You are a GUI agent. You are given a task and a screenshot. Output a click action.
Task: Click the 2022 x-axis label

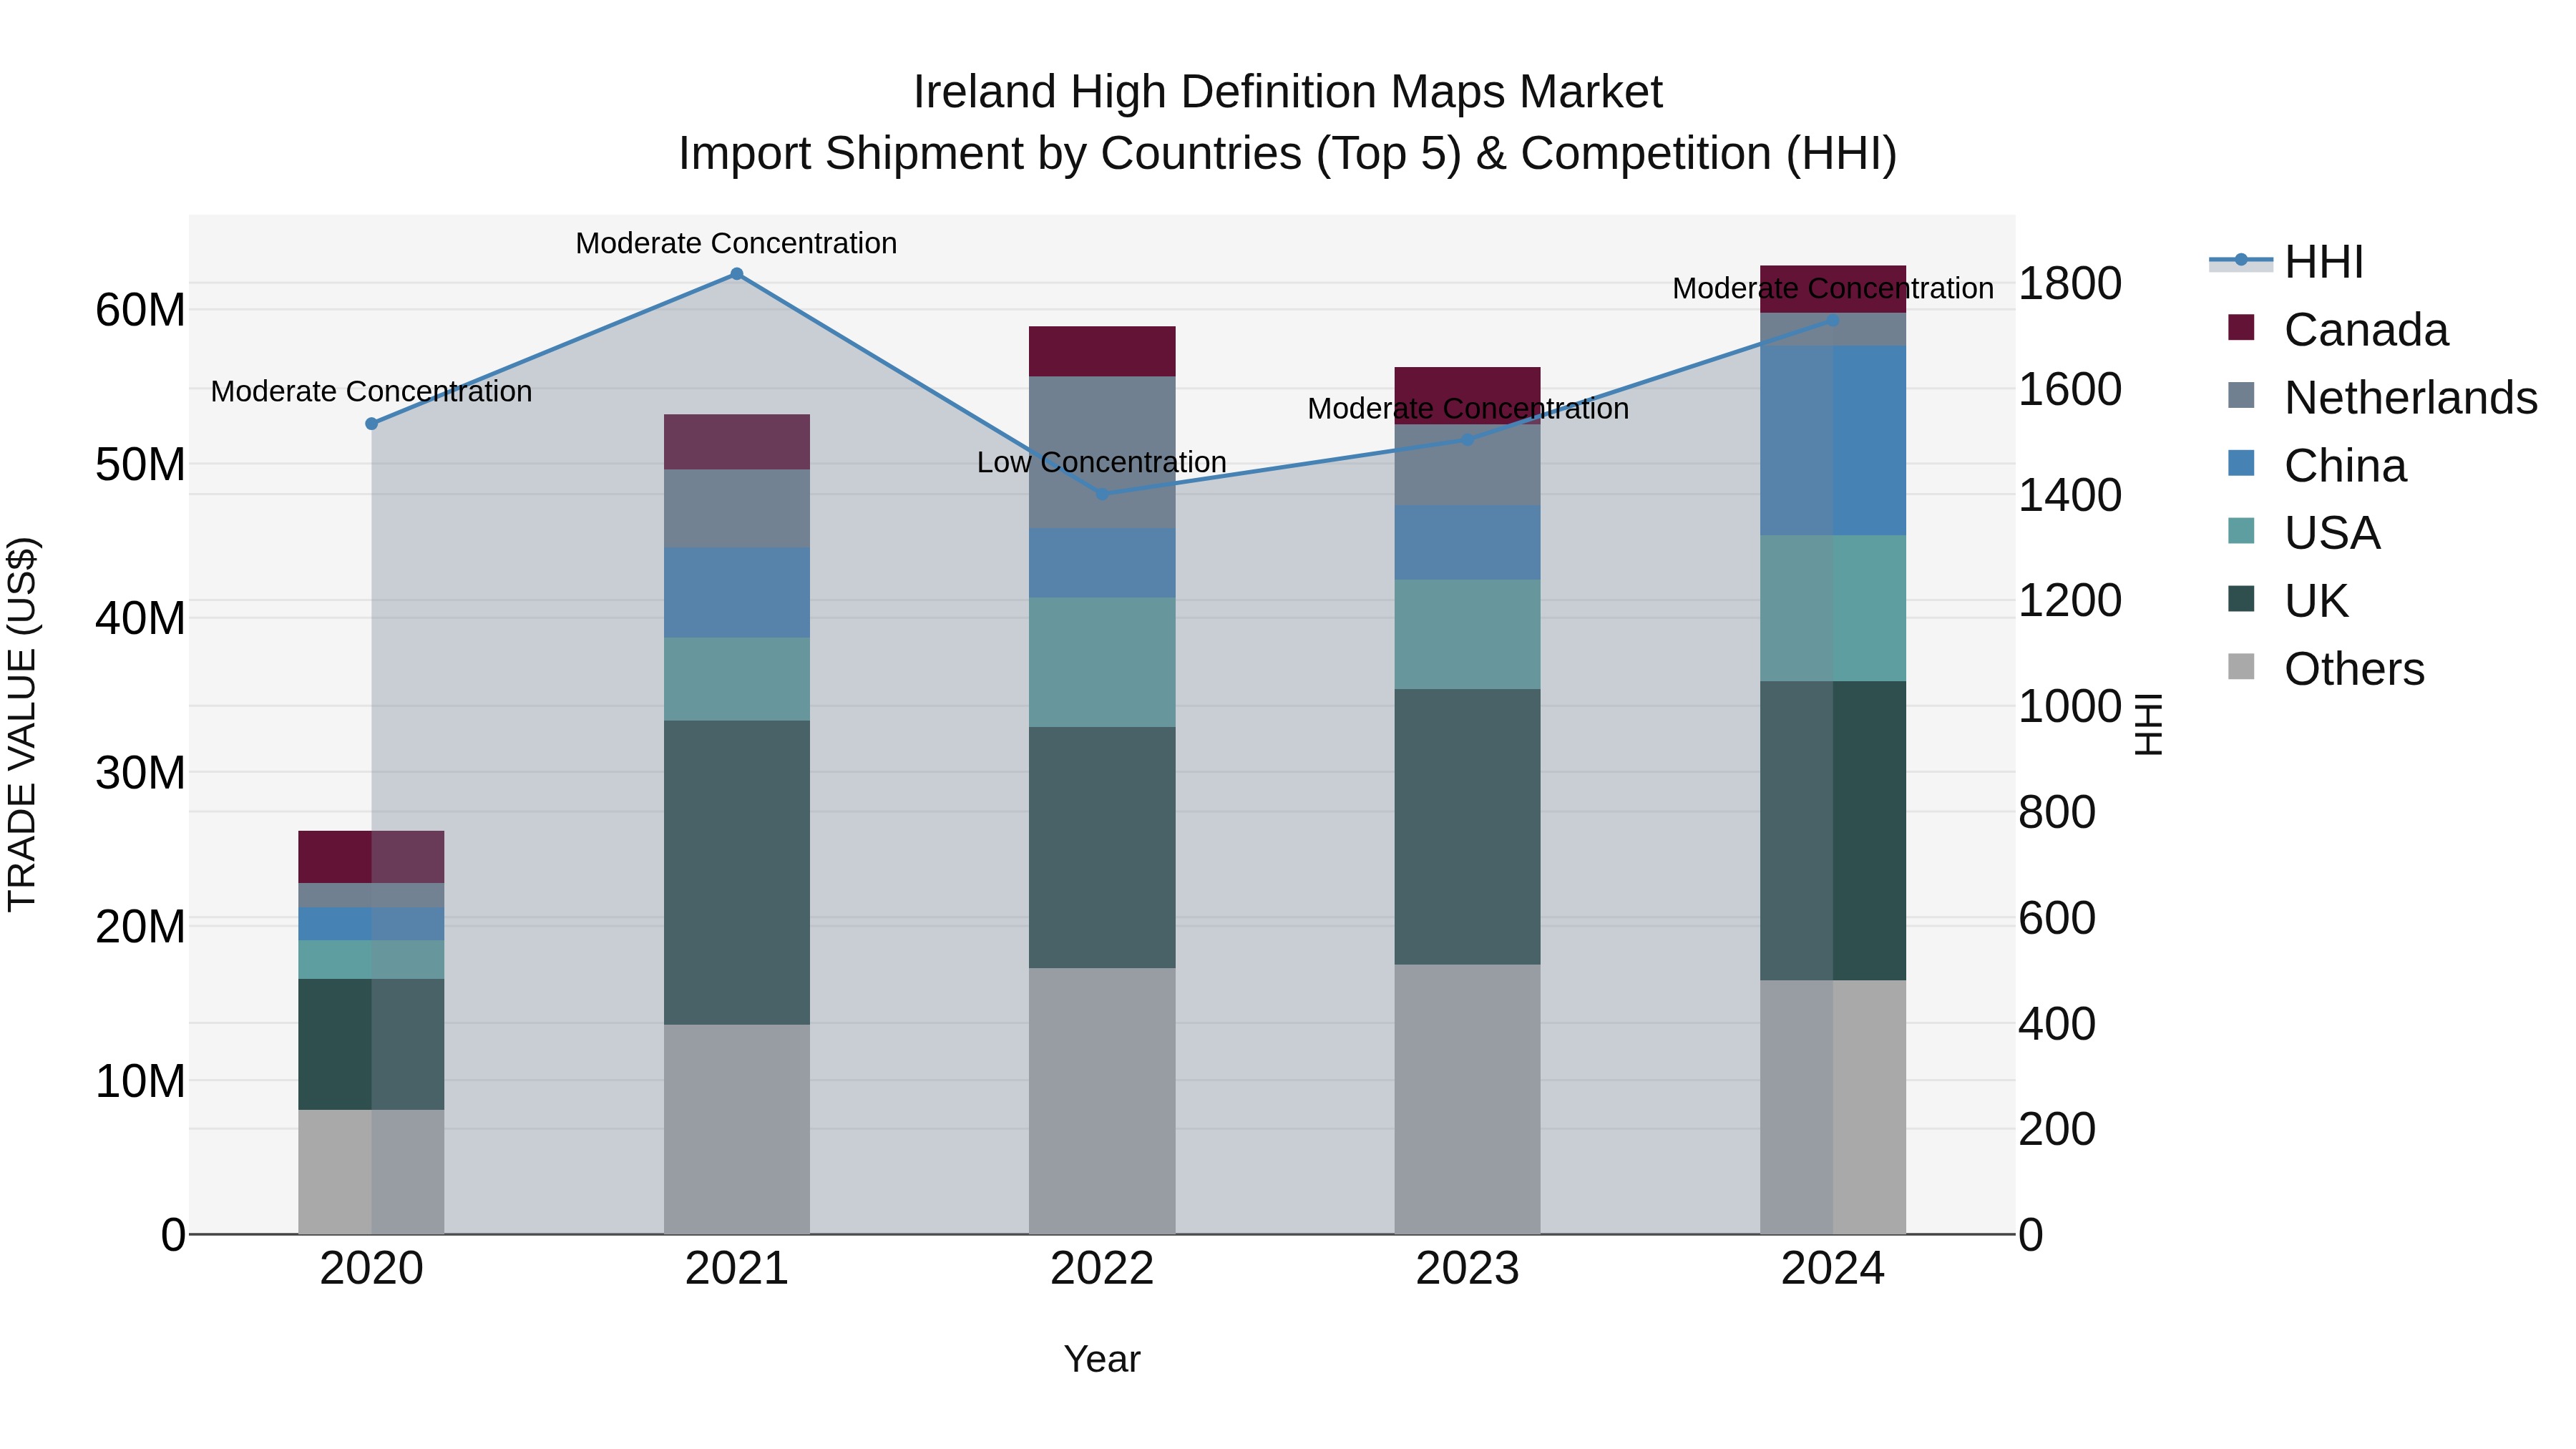pyautogui.click(x=1102, y=1269)
